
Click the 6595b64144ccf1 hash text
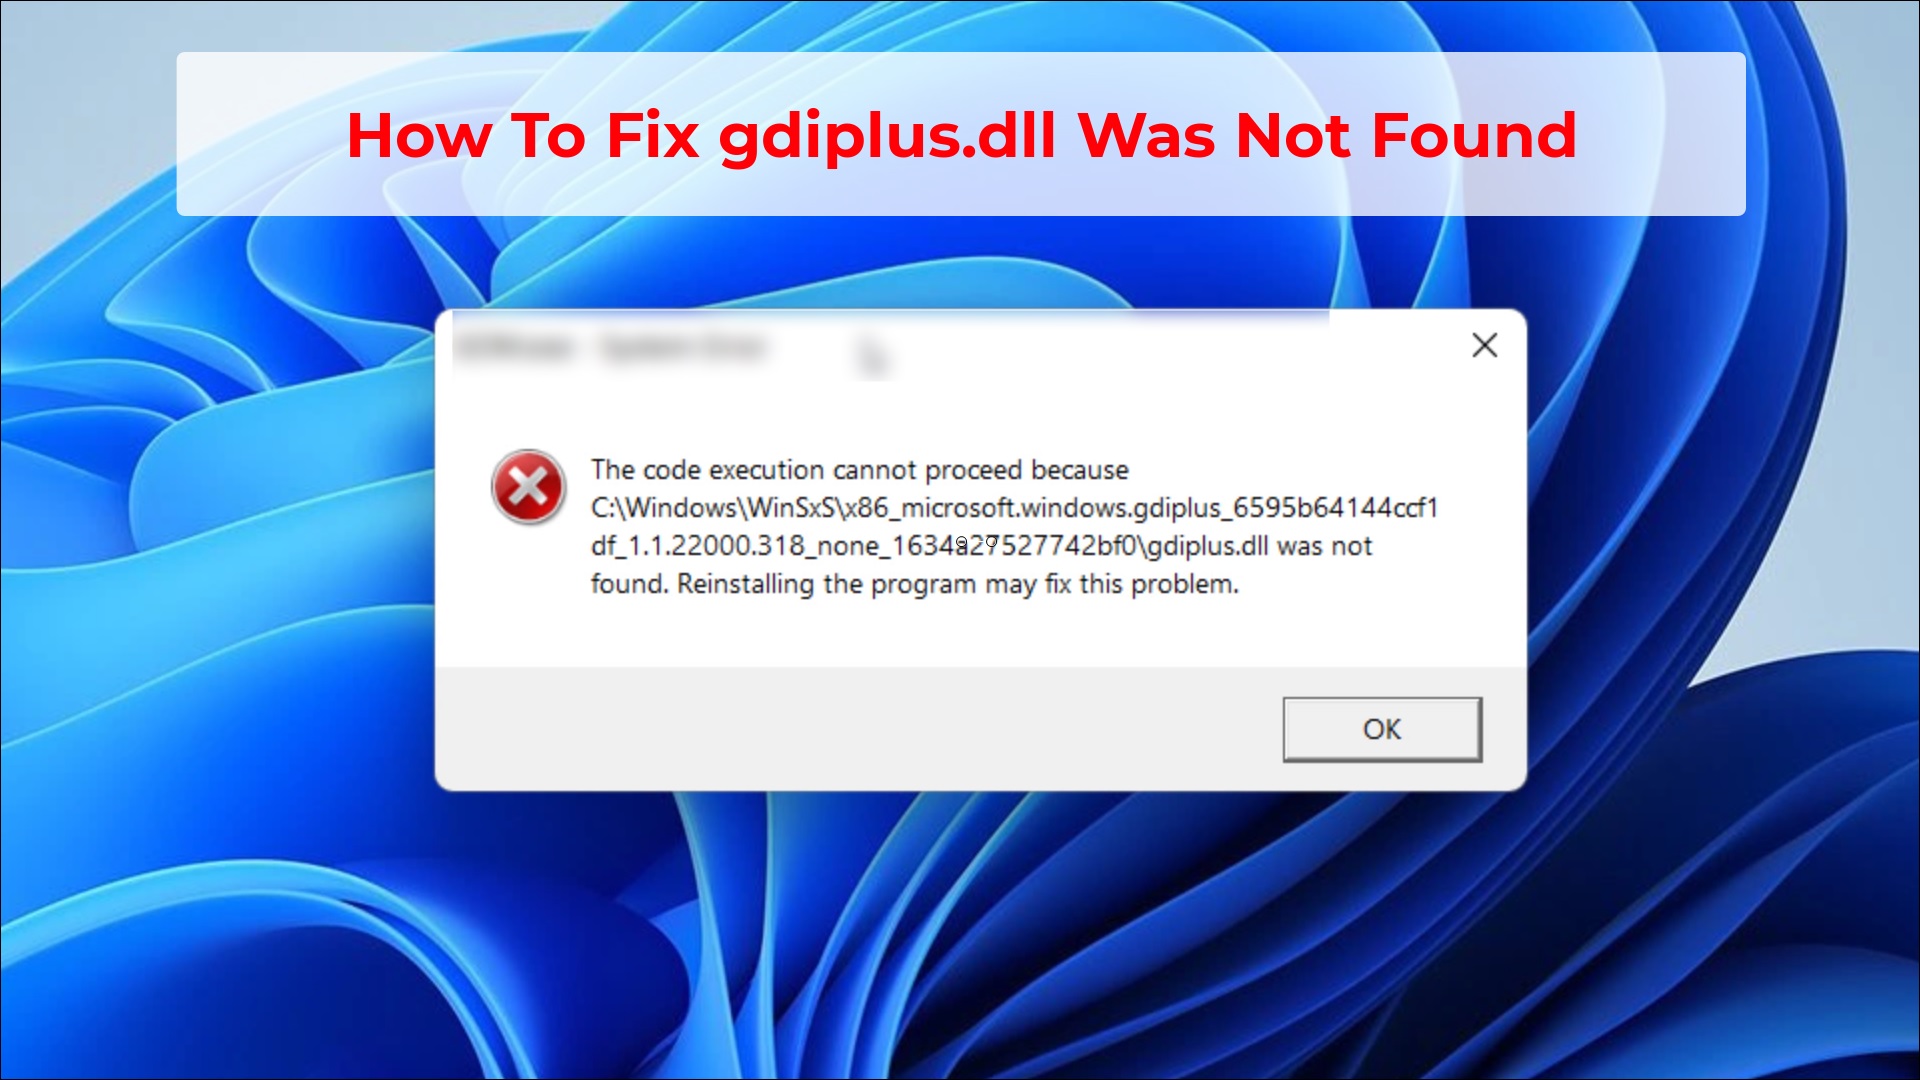pos(1335,508)
